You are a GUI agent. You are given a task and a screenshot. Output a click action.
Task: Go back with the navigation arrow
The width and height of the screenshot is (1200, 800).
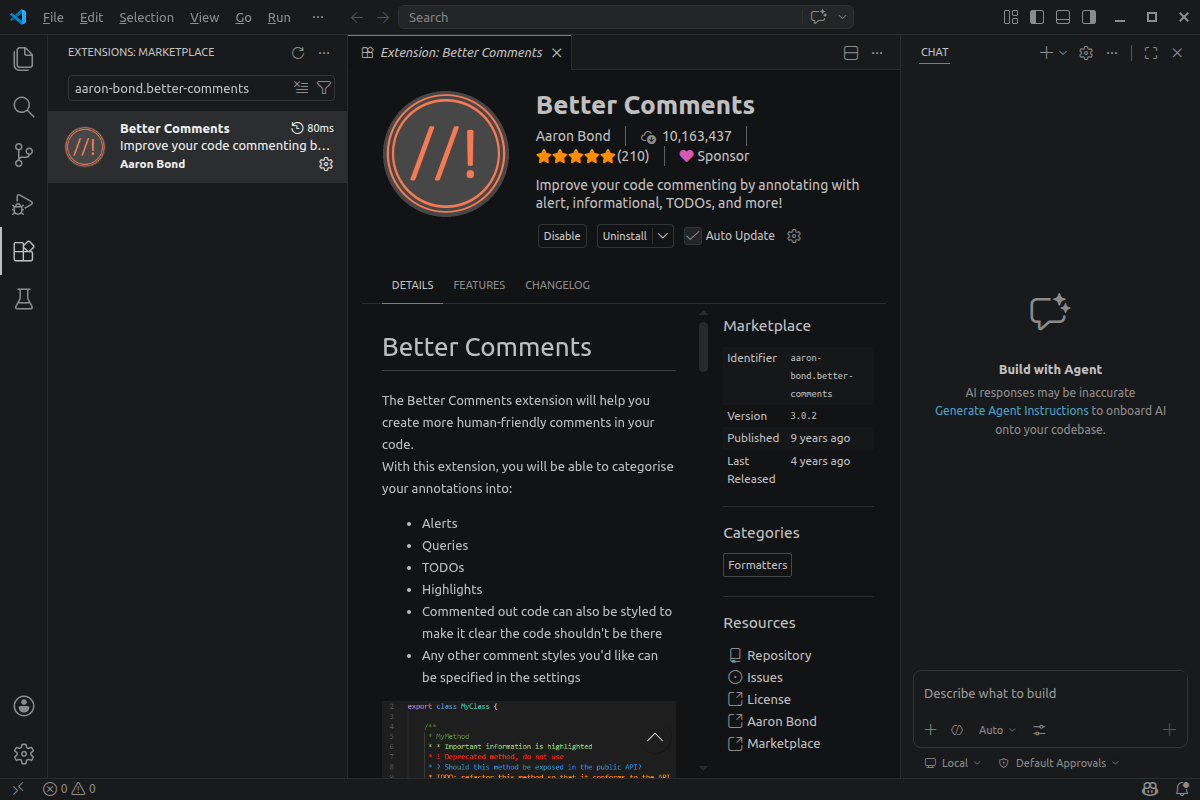(x=358, y=17)
